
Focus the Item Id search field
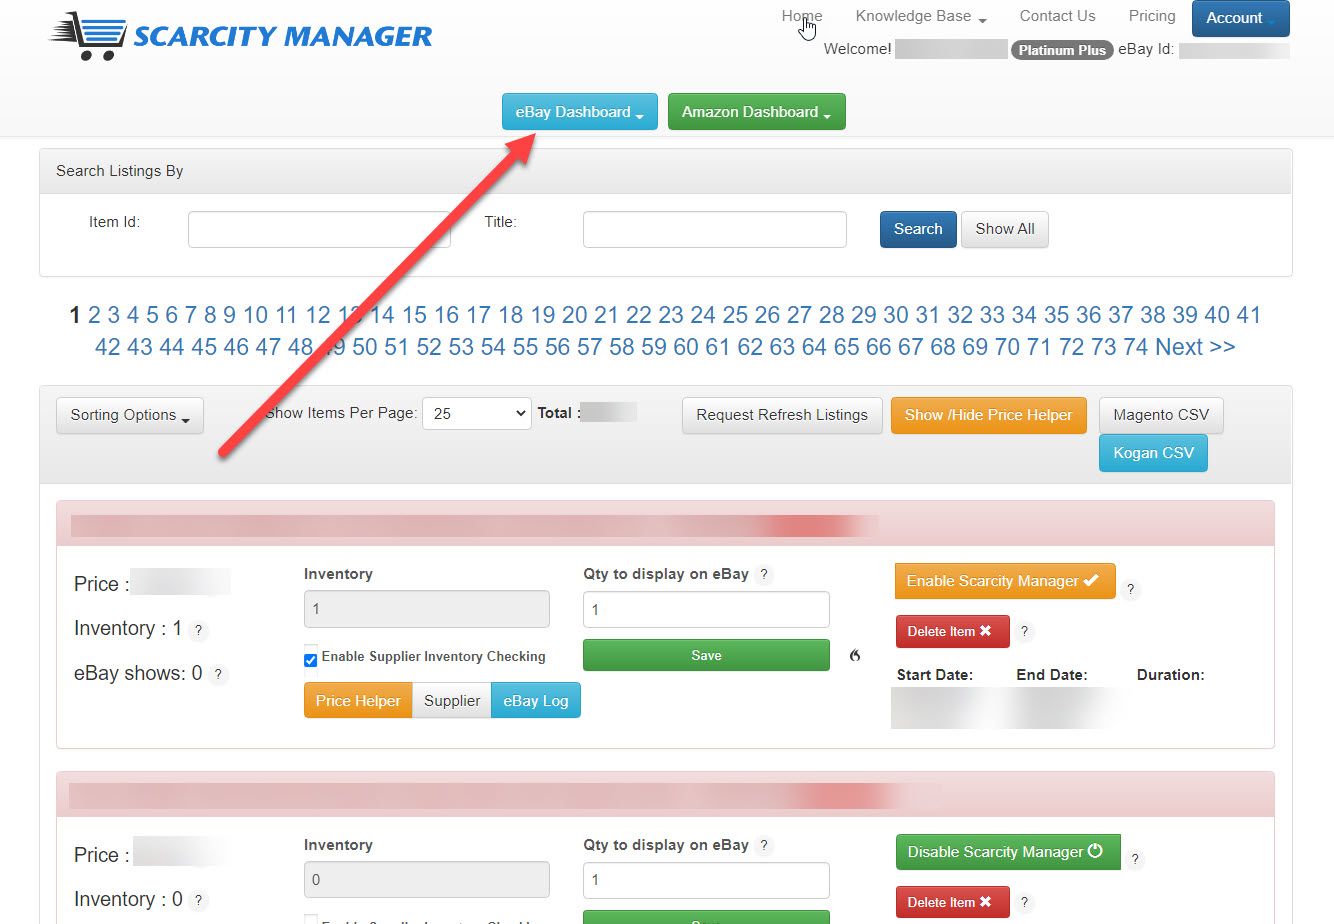[319, 229]
